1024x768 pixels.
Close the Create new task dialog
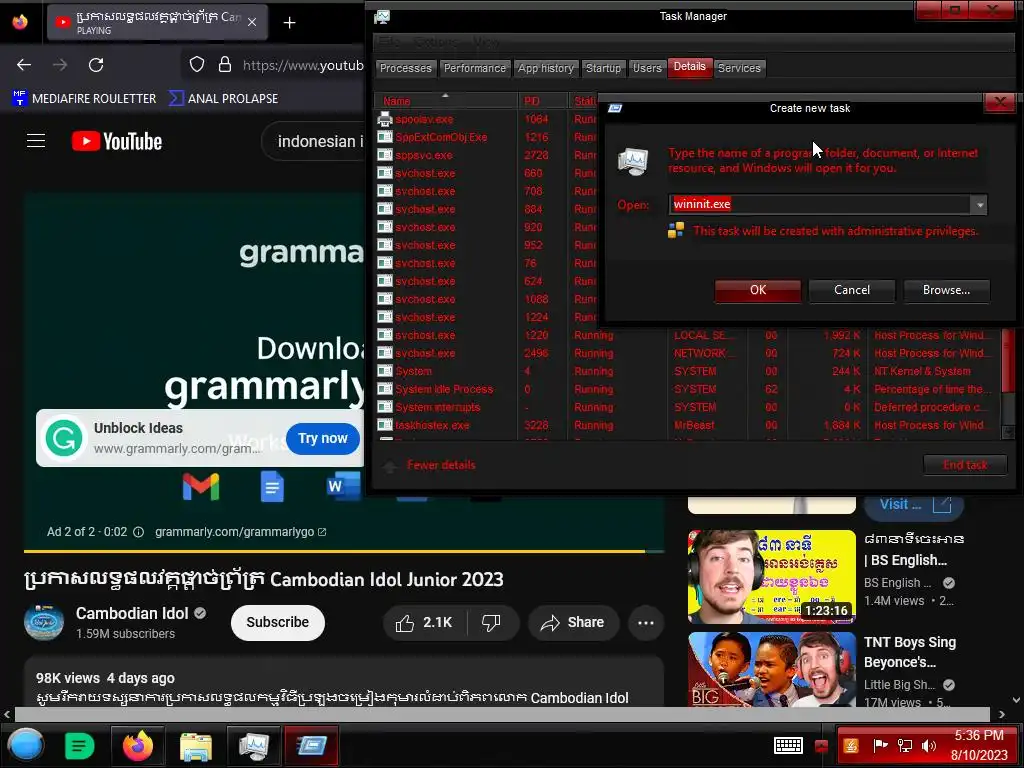pos(1000,102)
